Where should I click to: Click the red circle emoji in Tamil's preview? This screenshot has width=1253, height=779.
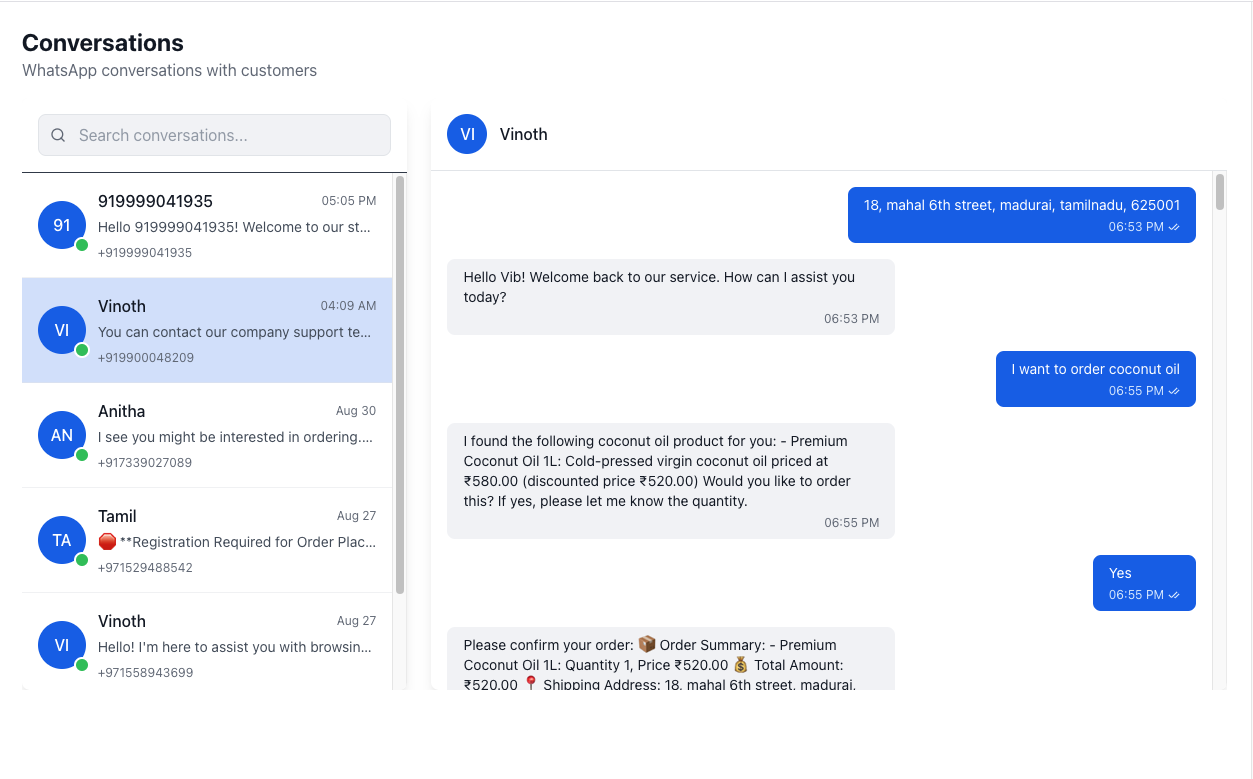tap(106, 541)
